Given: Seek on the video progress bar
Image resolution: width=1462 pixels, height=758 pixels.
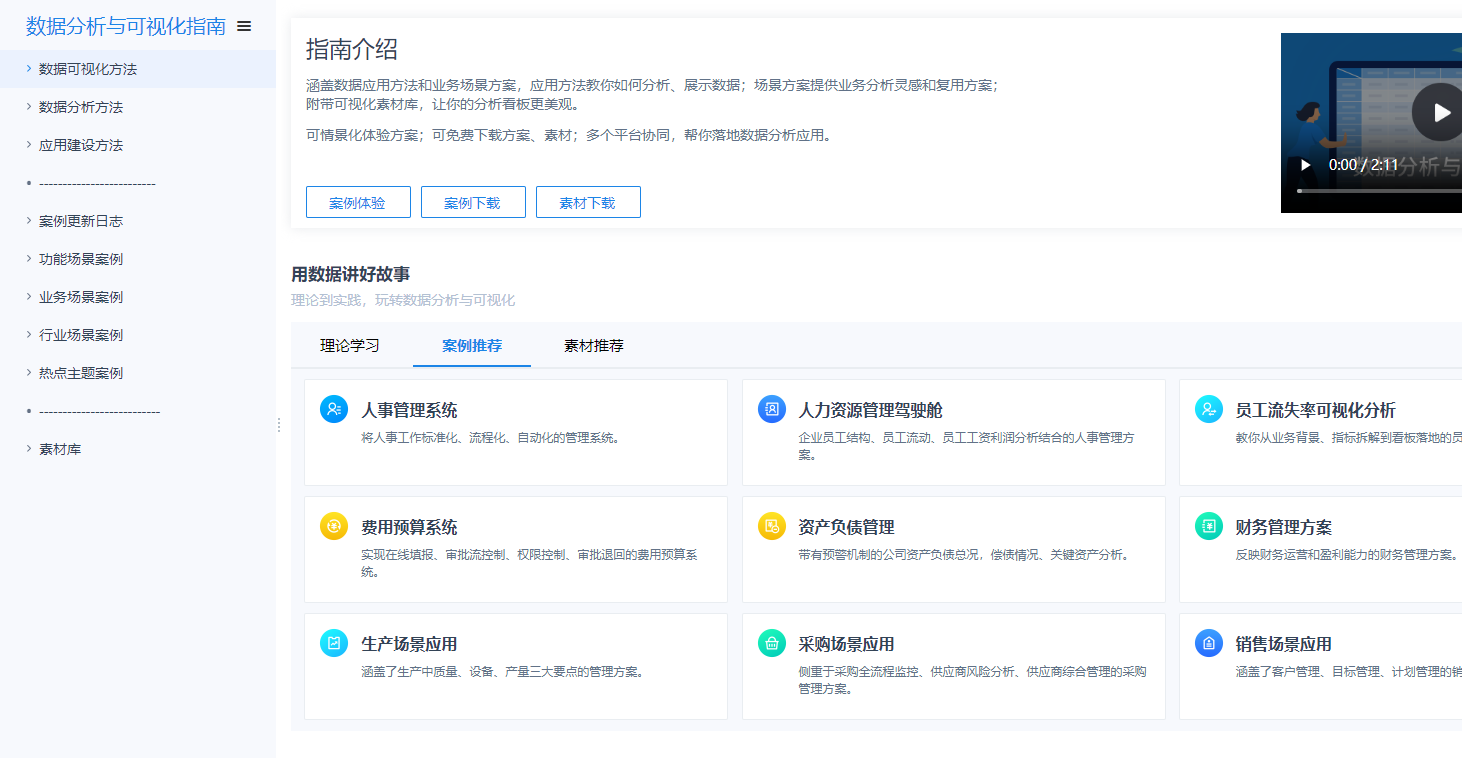Looking at the screenshot, I should click(1379, 190).
